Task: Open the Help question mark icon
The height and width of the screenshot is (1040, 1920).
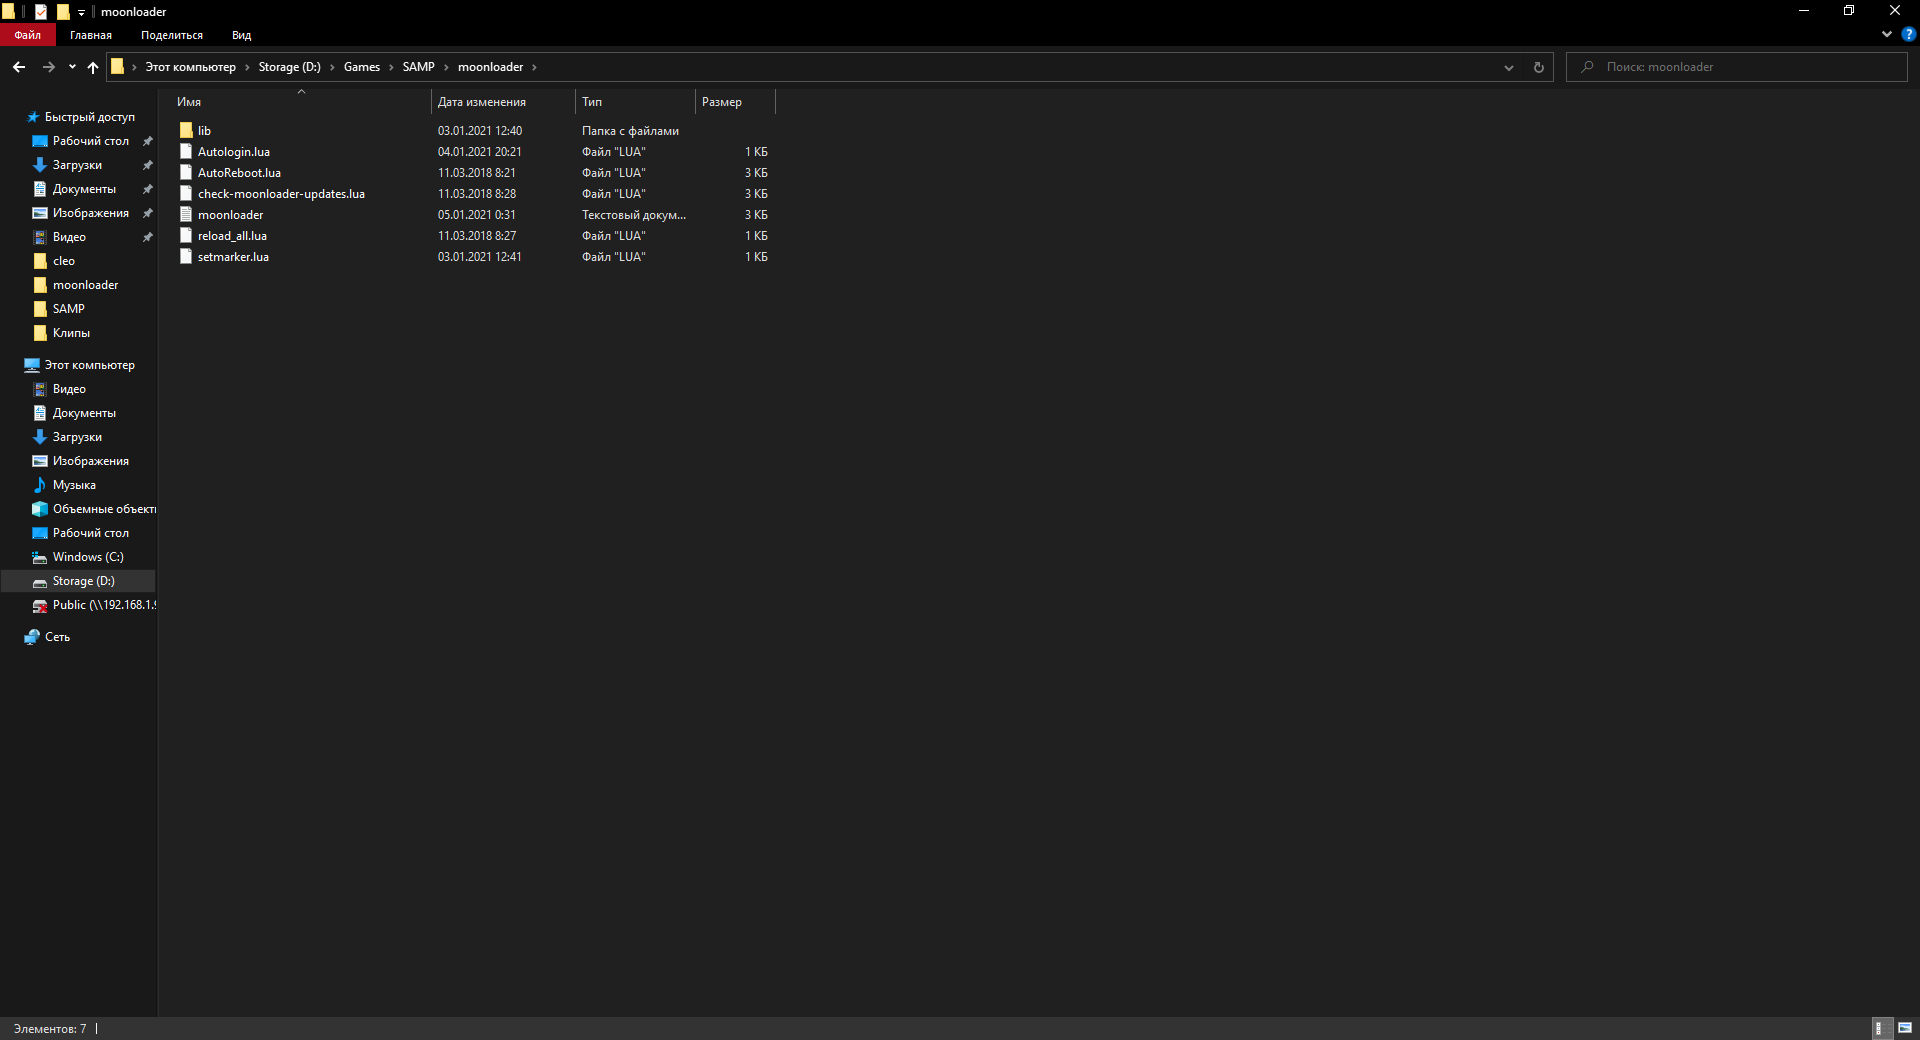Action: [x=1908, y=34]
